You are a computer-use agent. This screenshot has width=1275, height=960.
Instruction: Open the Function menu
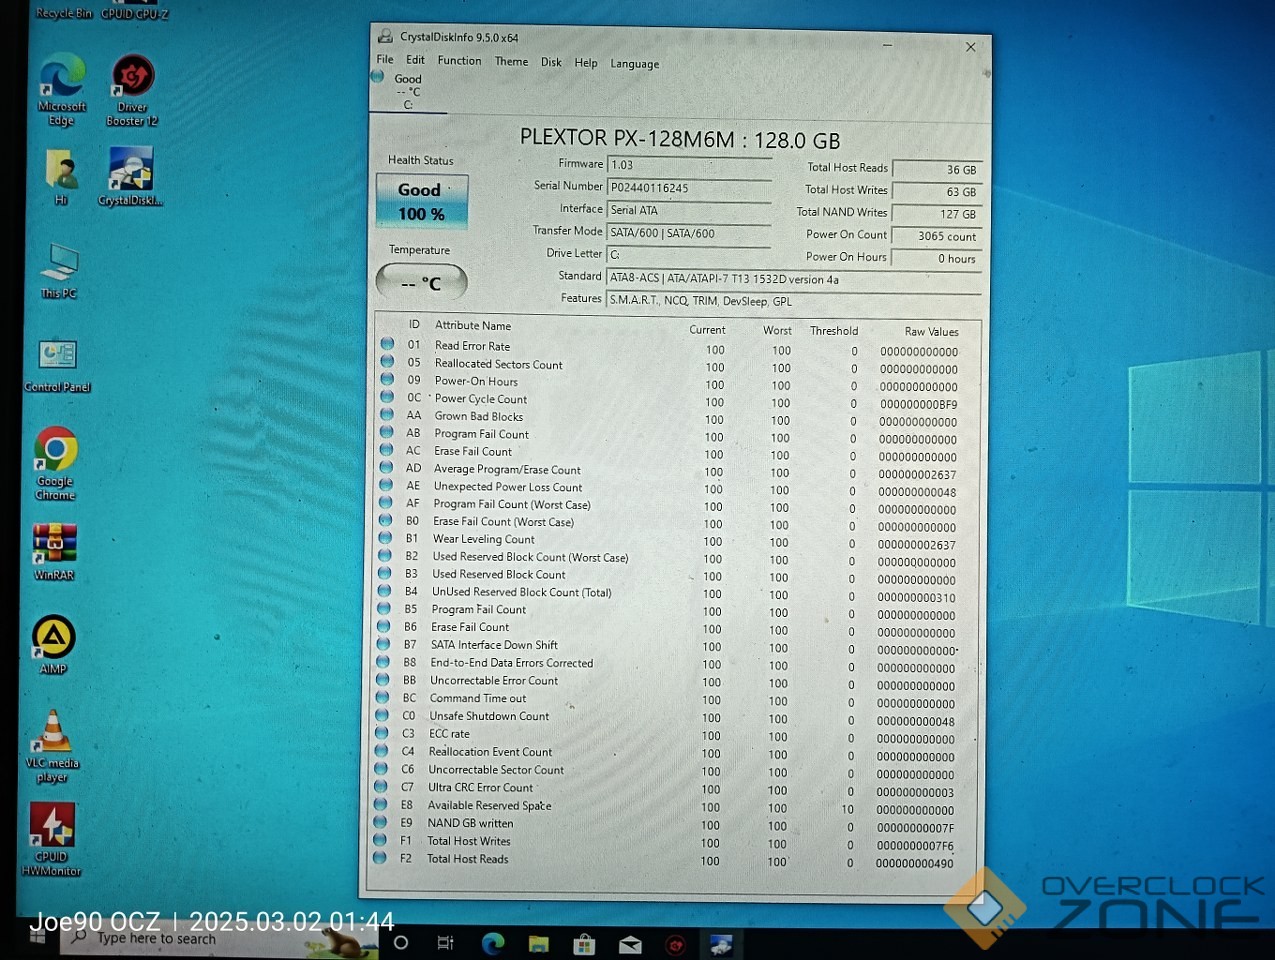click(x=459, y=61)
